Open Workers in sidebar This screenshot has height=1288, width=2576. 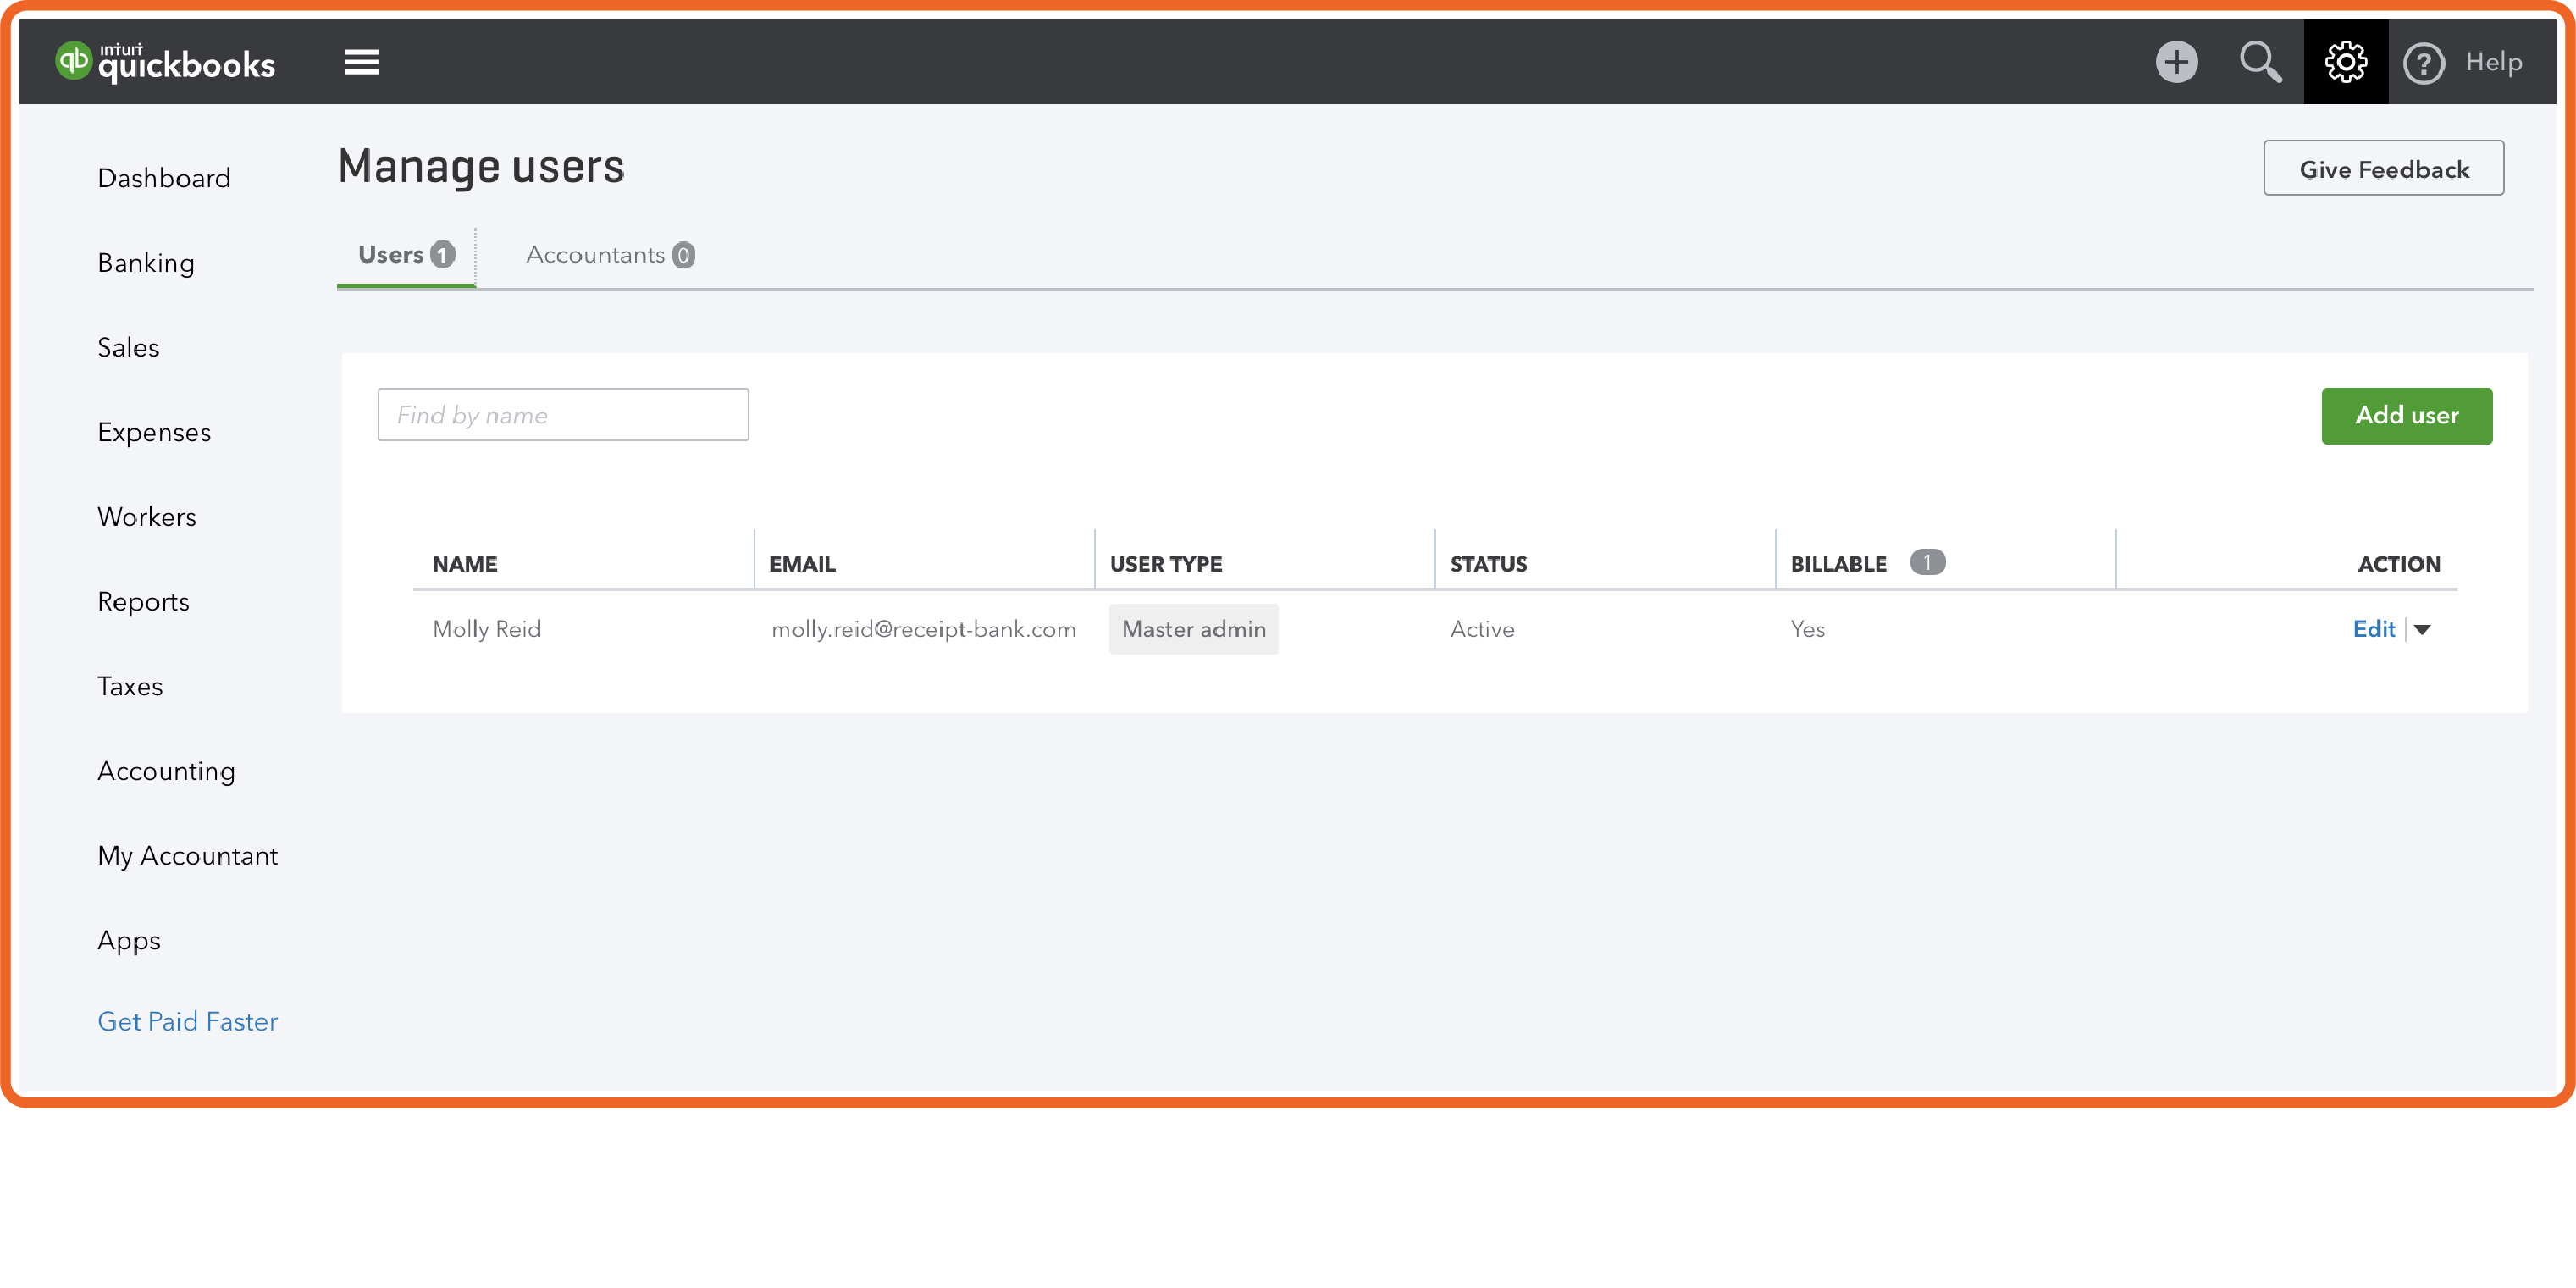(x=147, y=517)
